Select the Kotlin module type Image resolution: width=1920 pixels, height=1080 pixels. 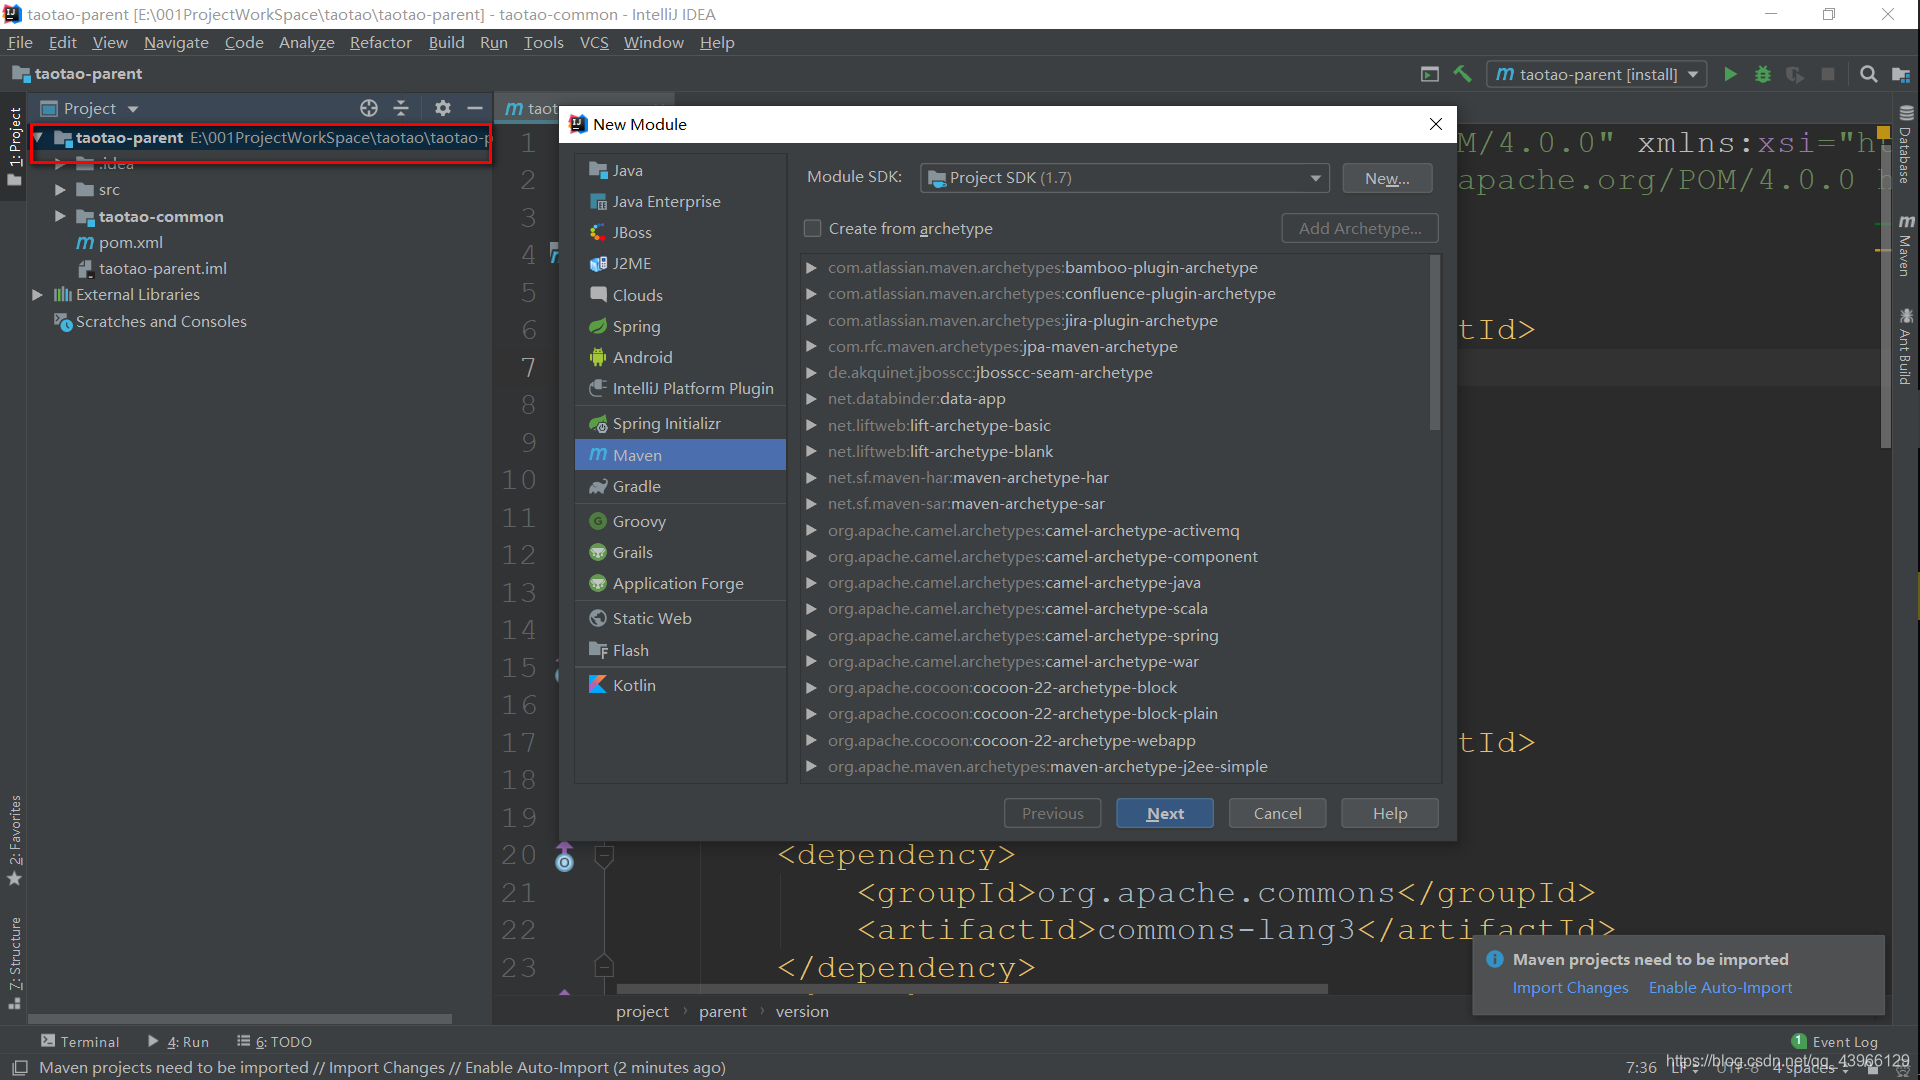[x=681, y=686]
